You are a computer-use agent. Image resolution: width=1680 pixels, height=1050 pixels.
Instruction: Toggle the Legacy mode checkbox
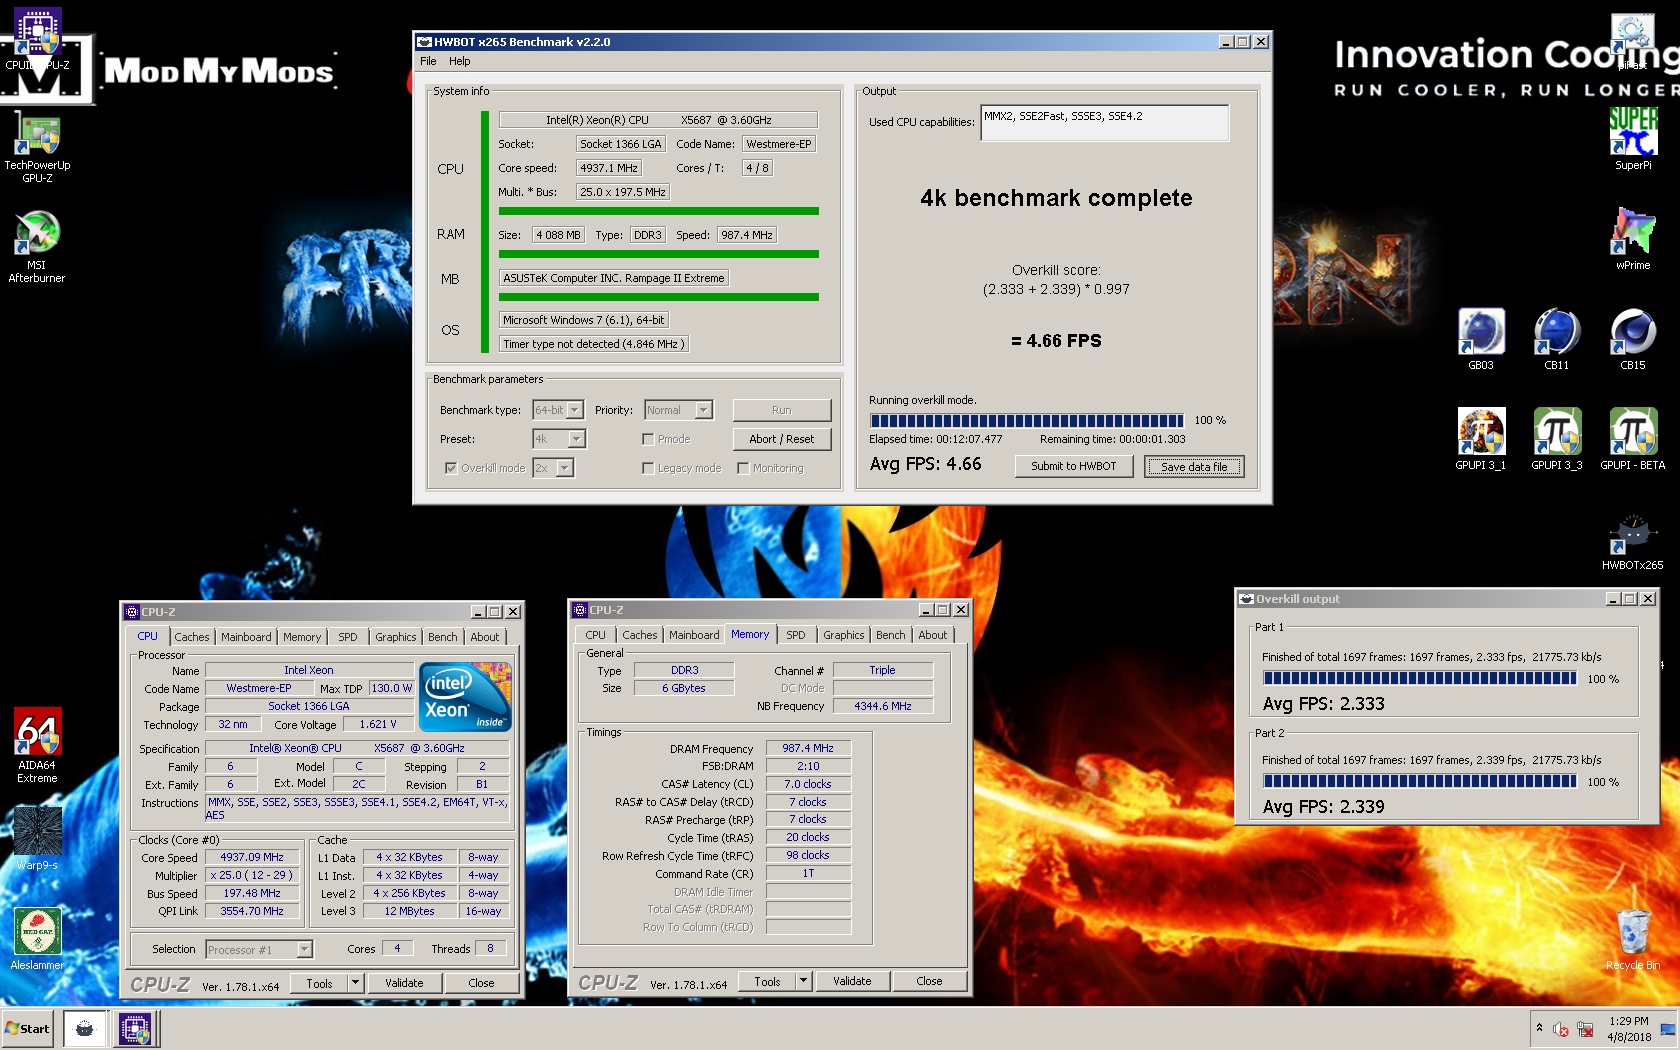coord(648,468)
